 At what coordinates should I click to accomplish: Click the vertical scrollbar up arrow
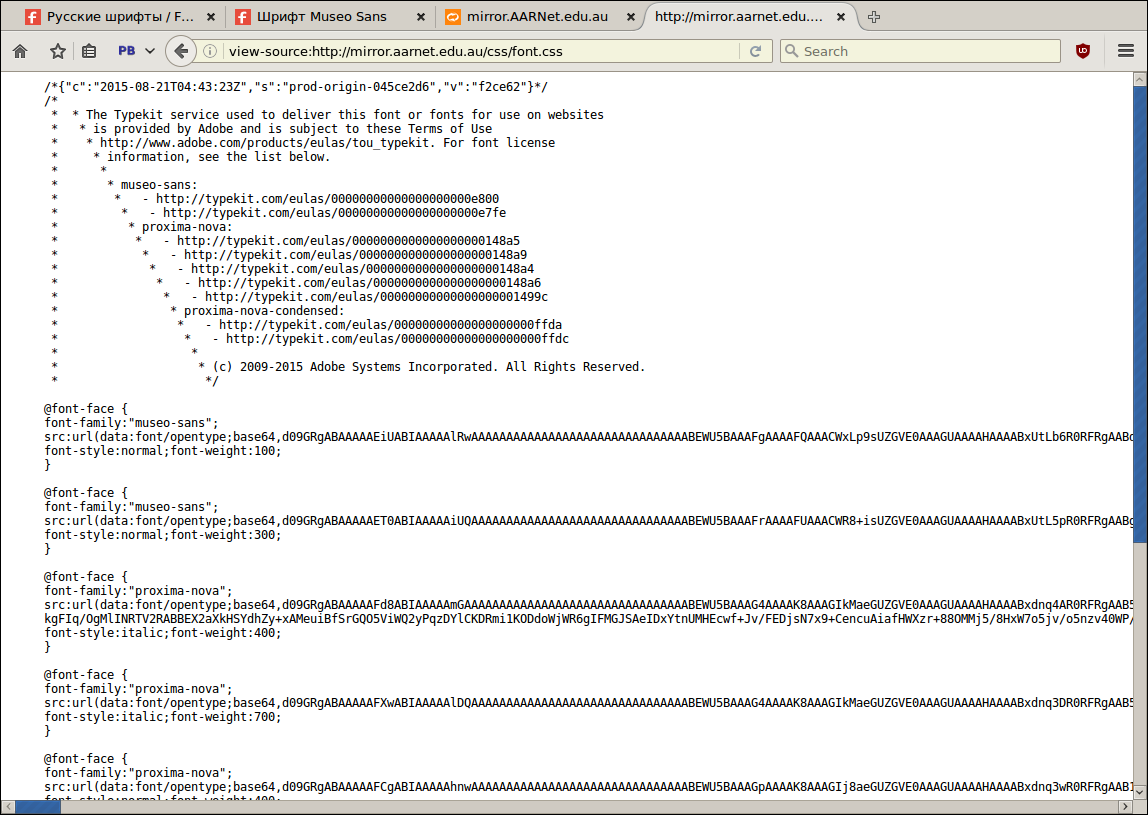click(x=1140, y=79)
